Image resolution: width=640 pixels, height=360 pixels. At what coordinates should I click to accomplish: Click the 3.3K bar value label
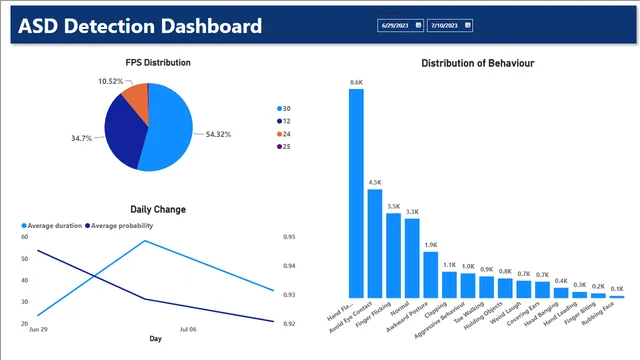pos(412,212)
